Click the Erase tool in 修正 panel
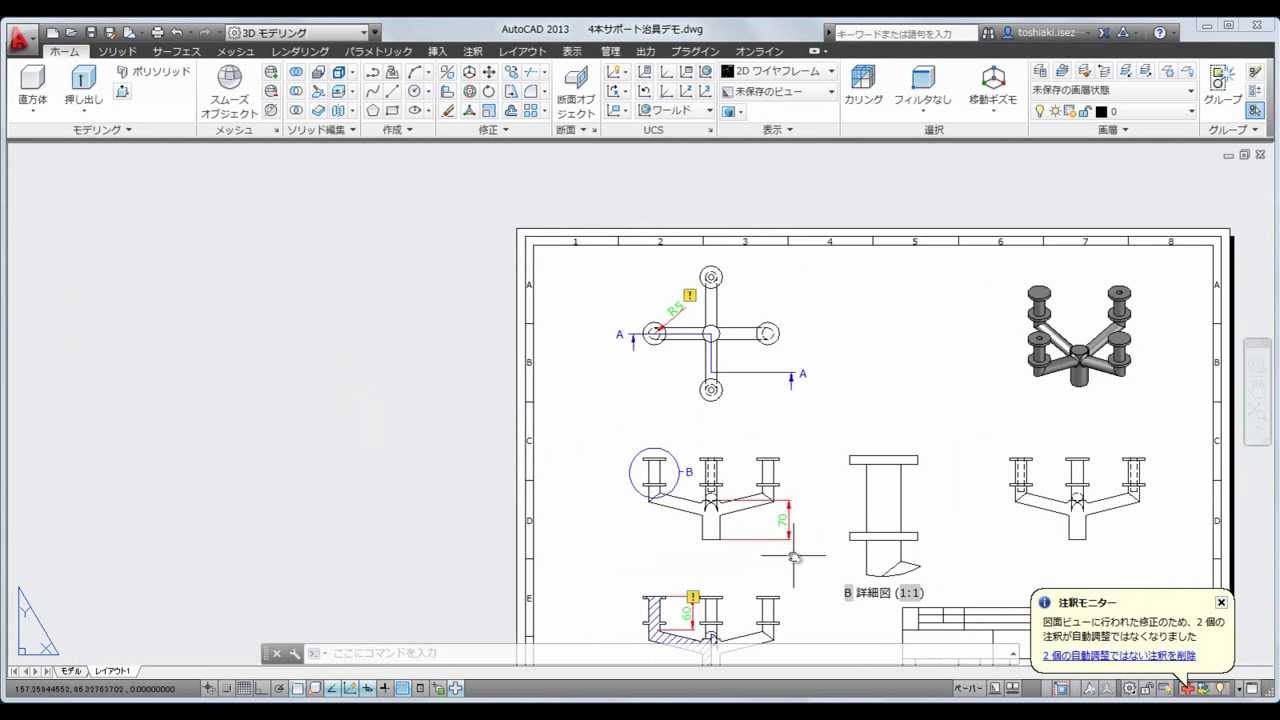This screenshot has height=720, width=1280. pyautogui.click(x=448, y=111)
